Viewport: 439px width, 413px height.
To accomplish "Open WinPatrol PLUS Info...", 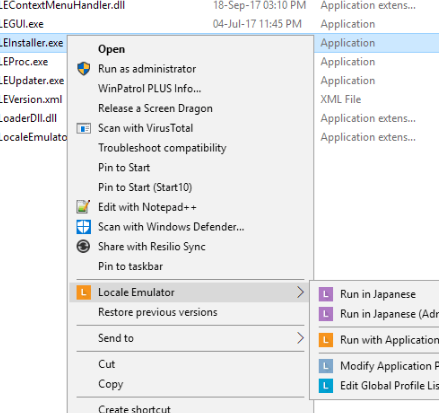I will tap(149, 88).
